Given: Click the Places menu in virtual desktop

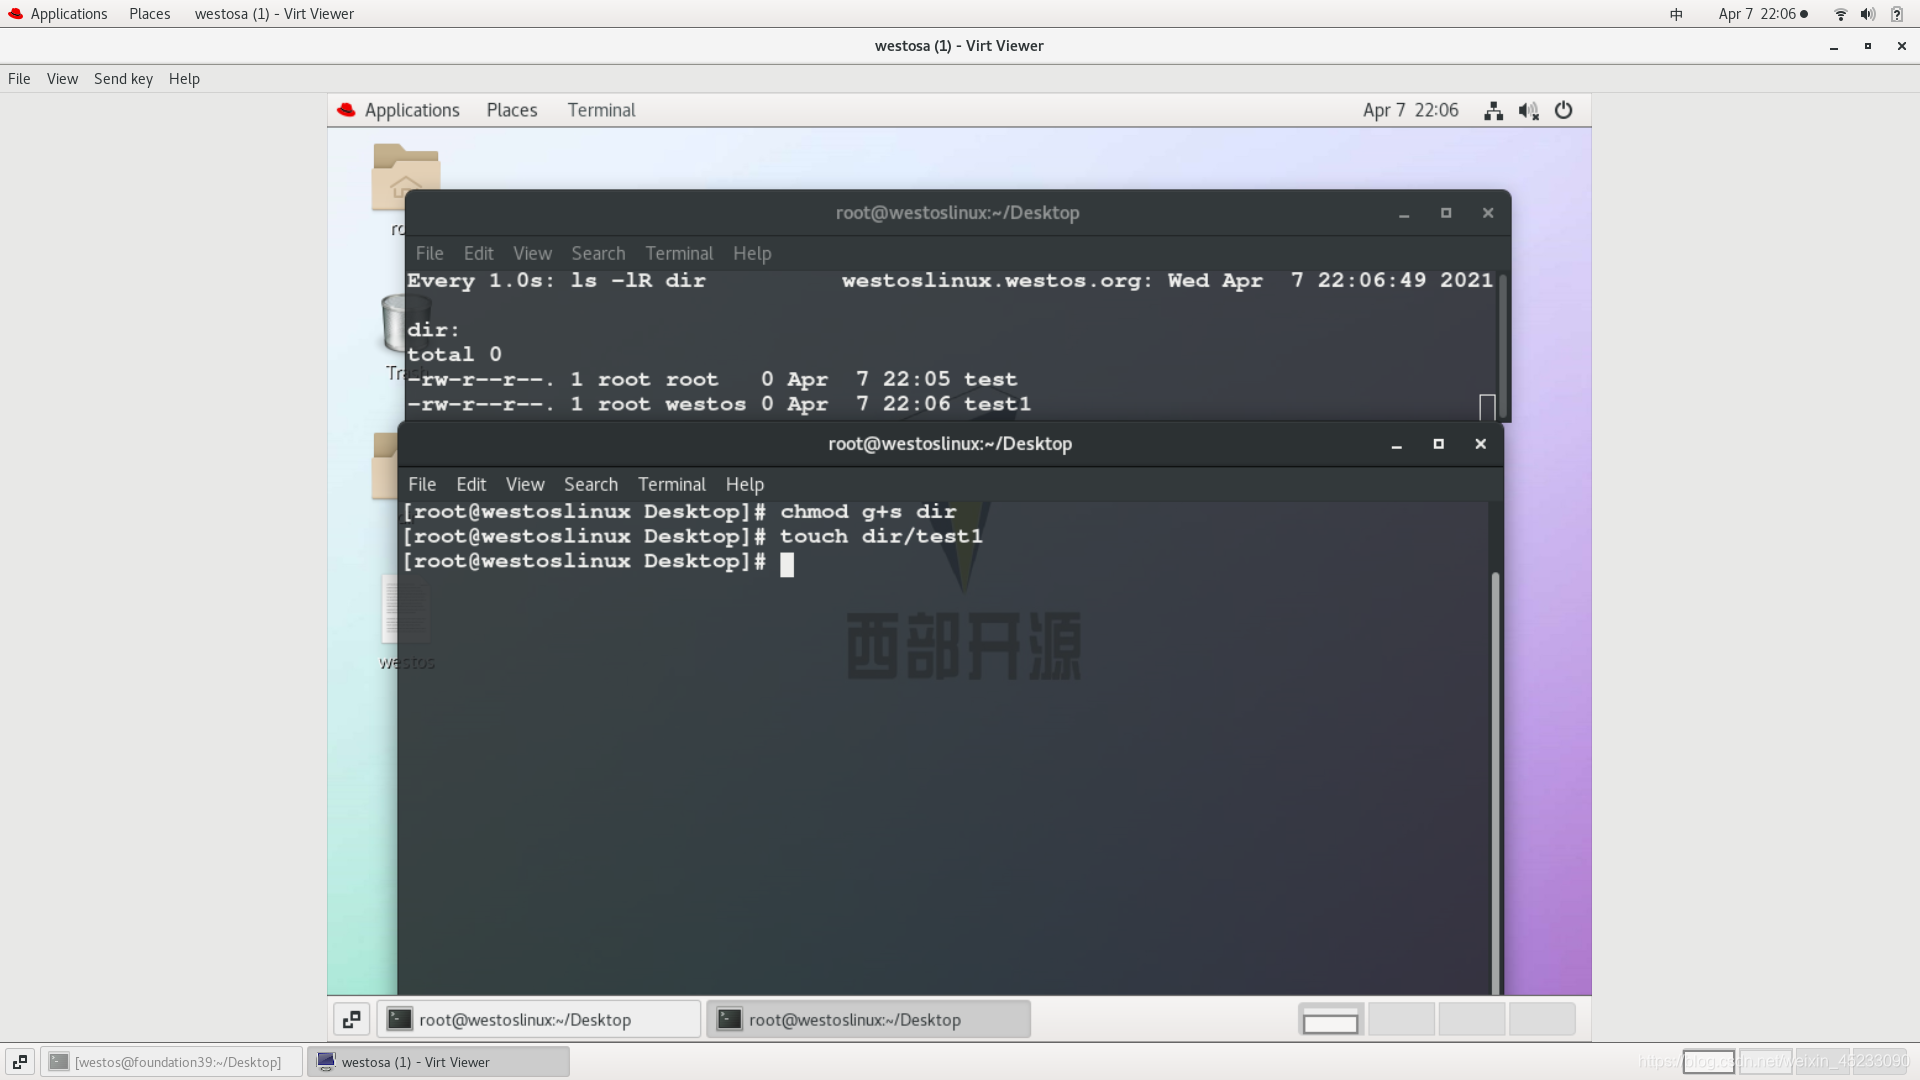Looking at the screenshot, I should coord(513,109).
